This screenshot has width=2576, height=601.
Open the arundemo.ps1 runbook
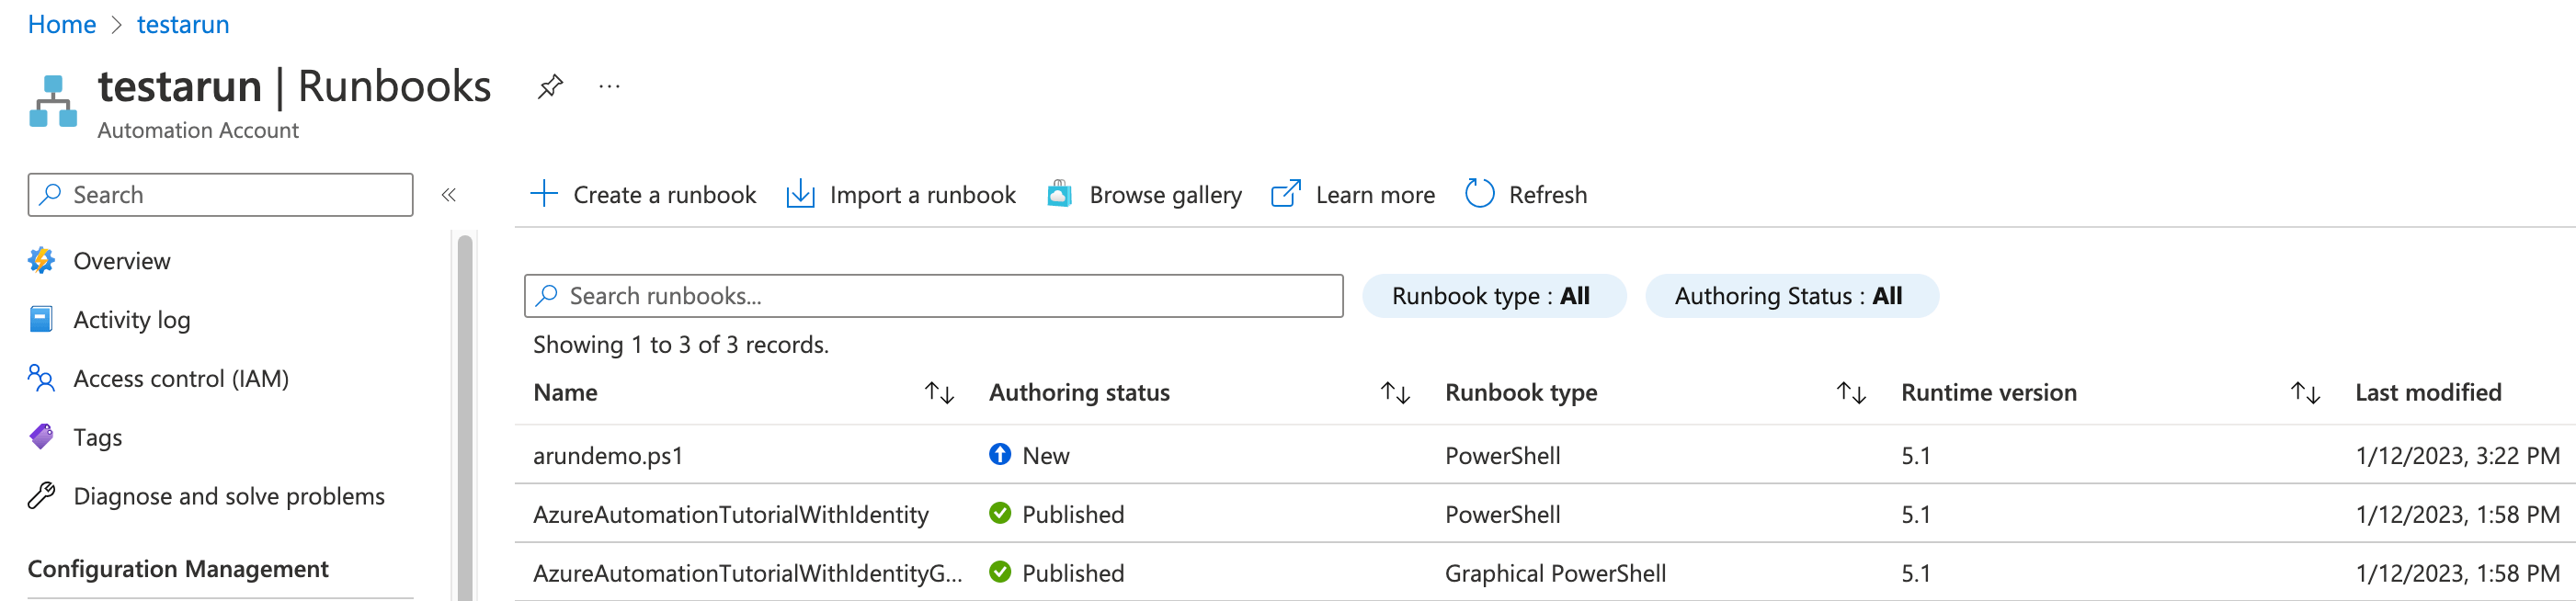pos(607,456)
